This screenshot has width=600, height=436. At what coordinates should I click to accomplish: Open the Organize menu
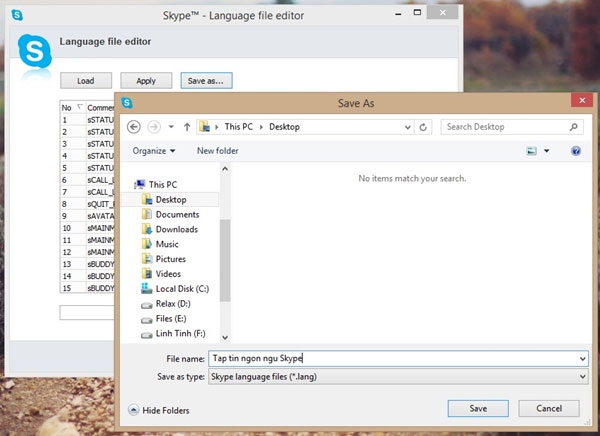(153, 151)
